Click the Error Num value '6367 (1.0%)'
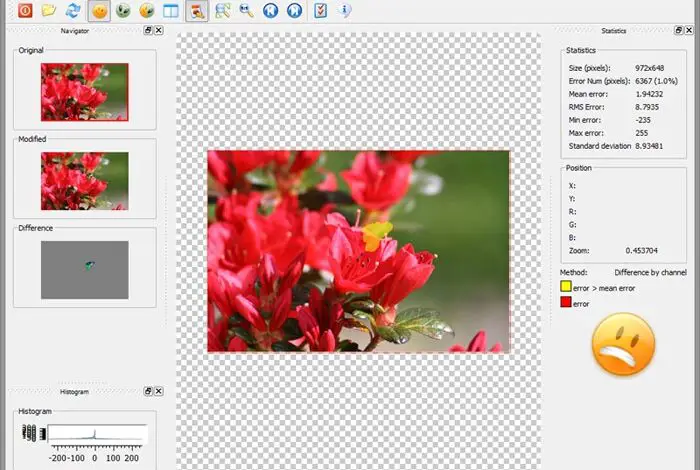 (x=656, y=81)
